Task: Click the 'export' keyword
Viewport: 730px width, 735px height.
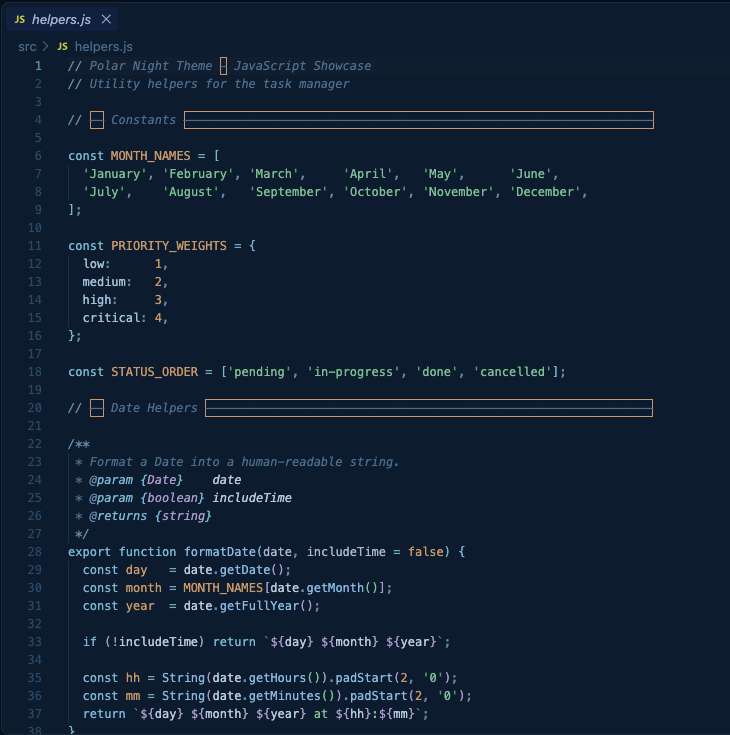Action: click(90, 552)
